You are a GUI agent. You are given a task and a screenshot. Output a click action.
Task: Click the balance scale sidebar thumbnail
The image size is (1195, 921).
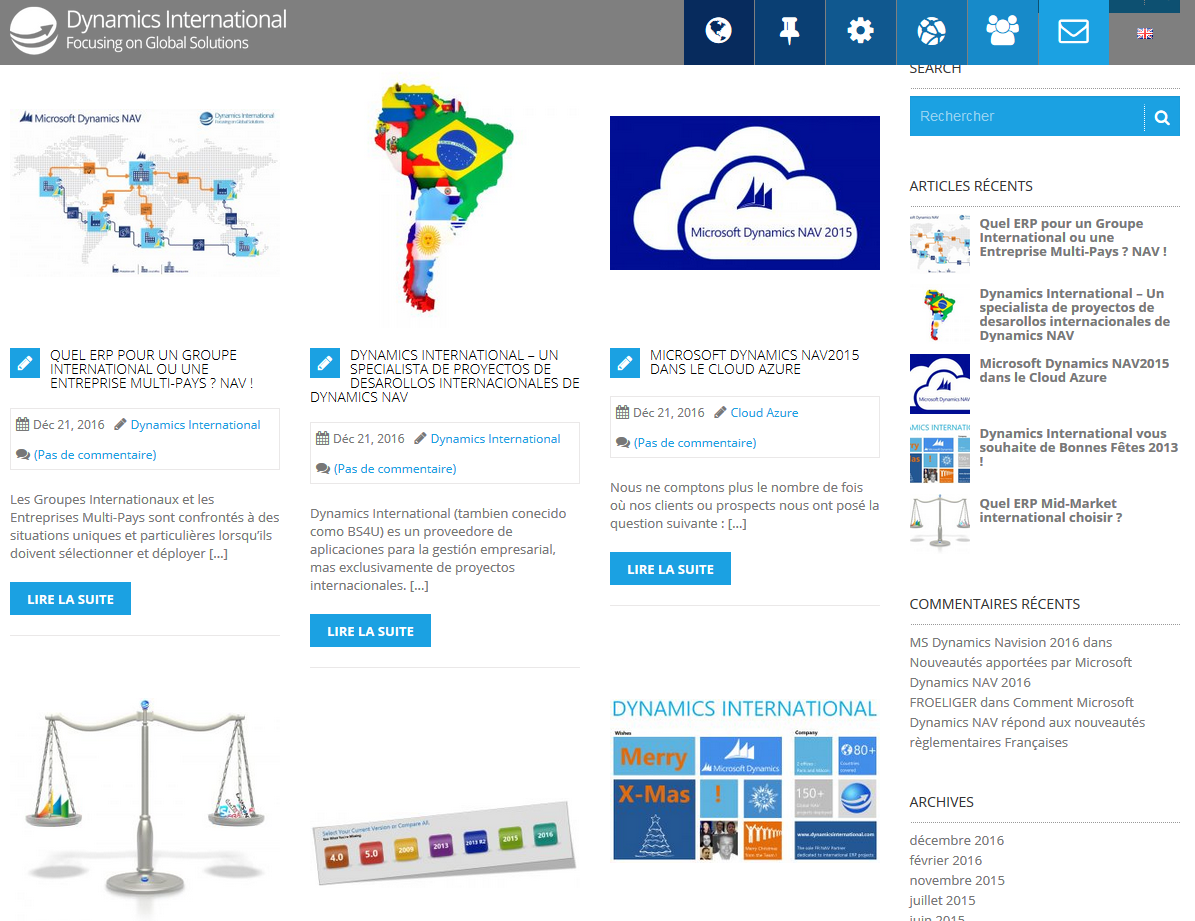tap(939, 518)
